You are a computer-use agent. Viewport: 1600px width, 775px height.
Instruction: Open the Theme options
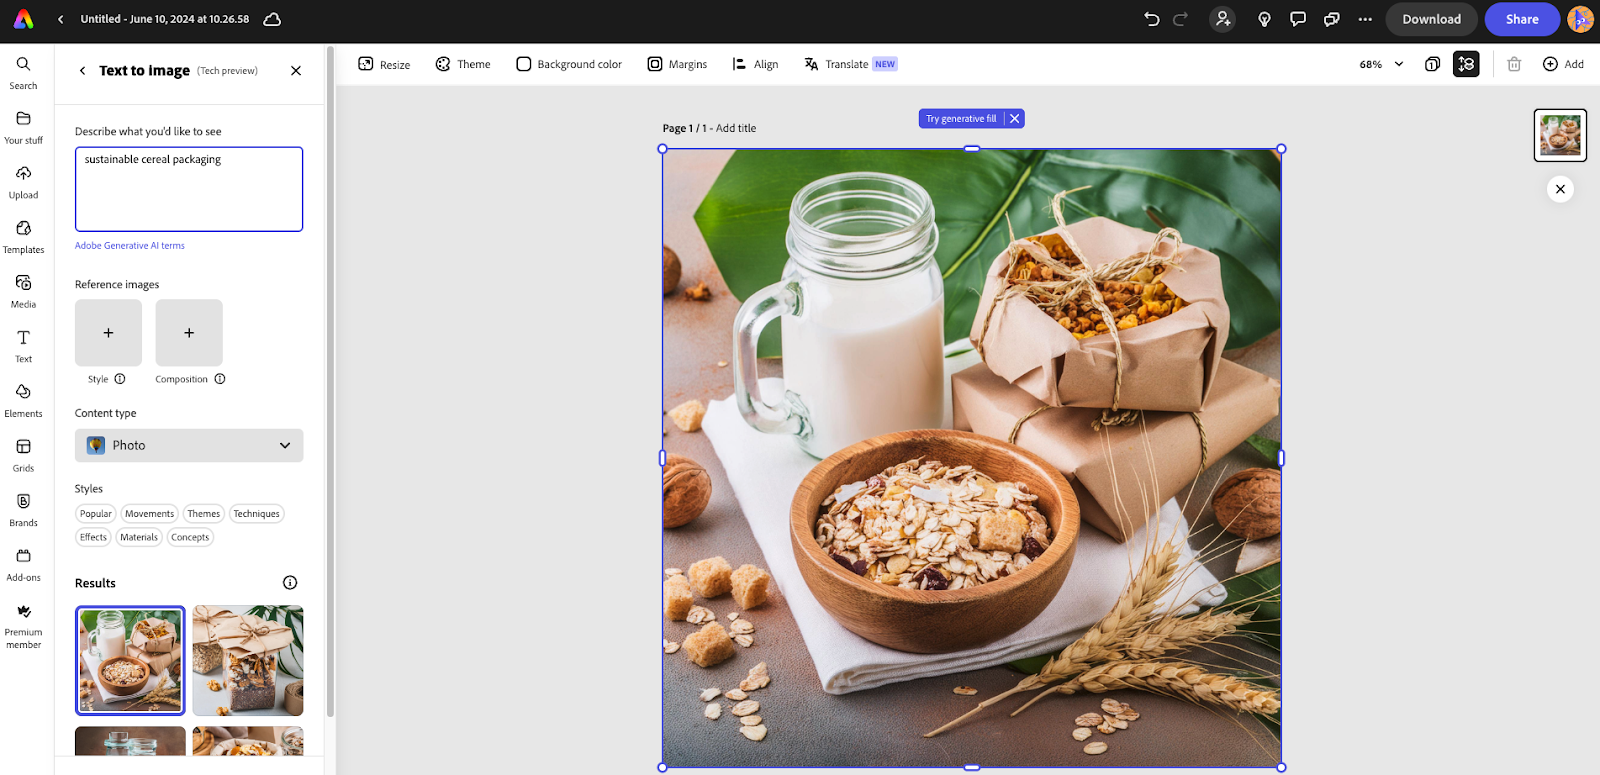(463, 64)
